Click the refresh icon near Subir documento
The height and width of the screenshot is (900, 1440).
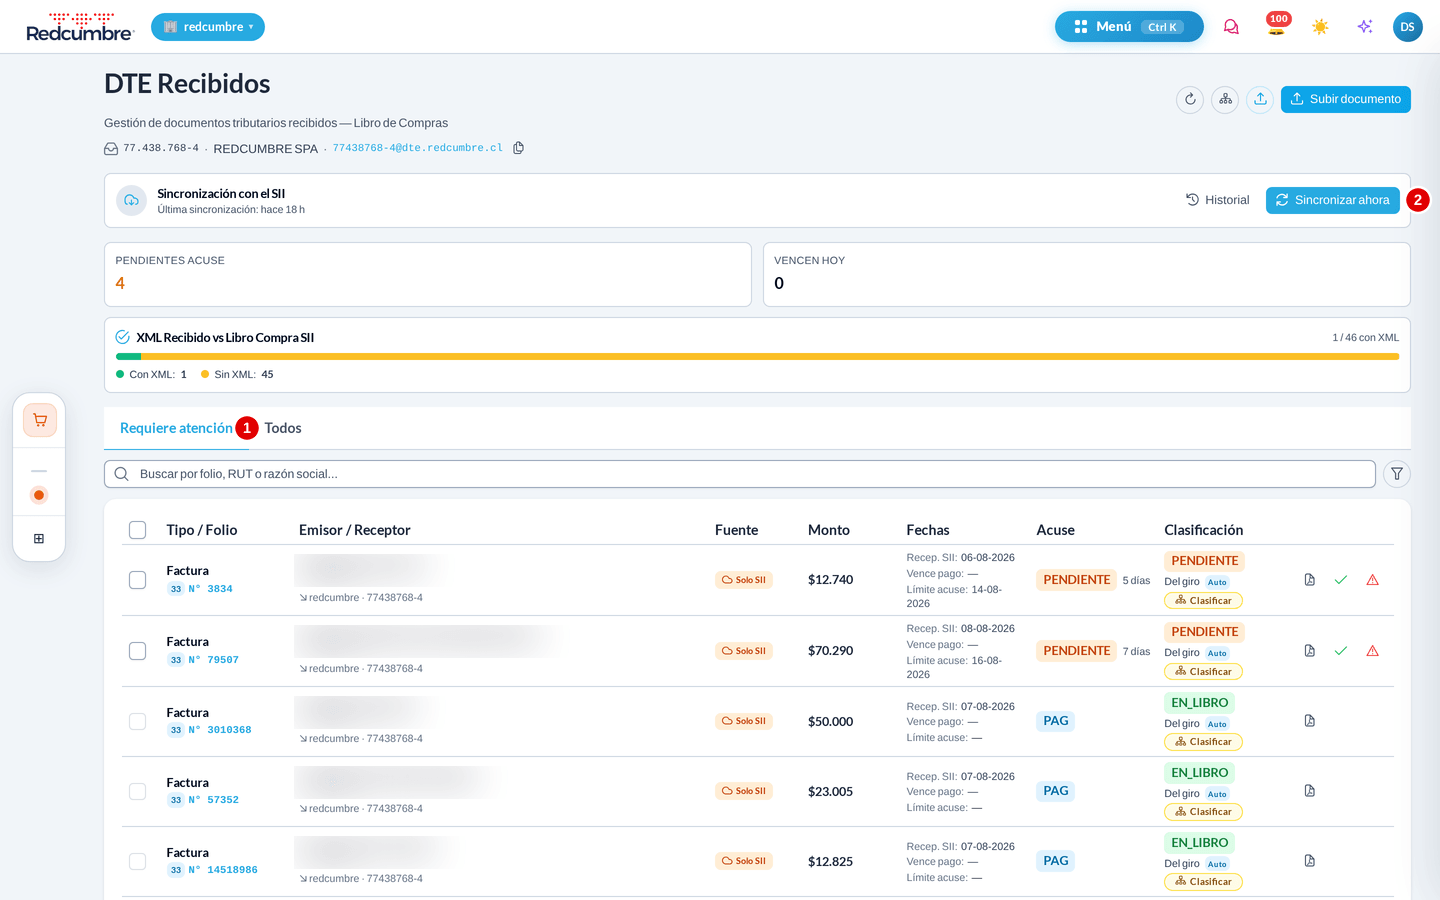coord(1190,99)
